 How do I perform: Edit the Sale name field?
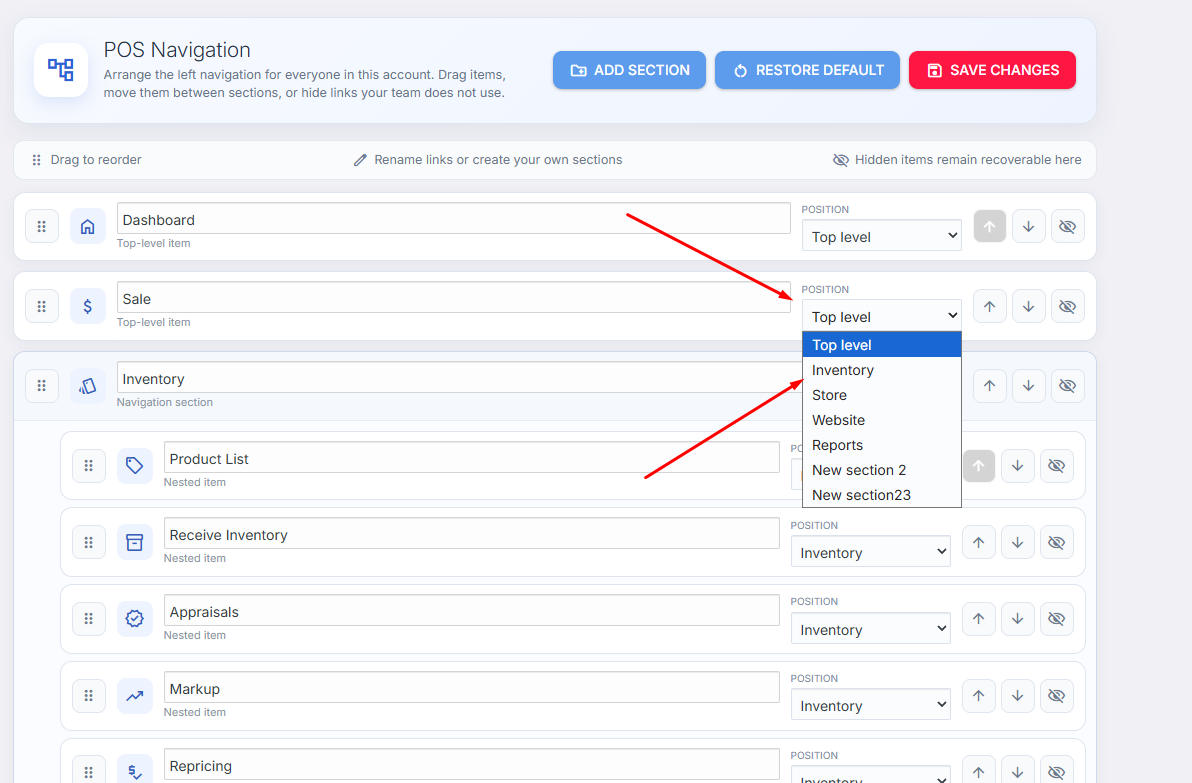pos(454,298)
